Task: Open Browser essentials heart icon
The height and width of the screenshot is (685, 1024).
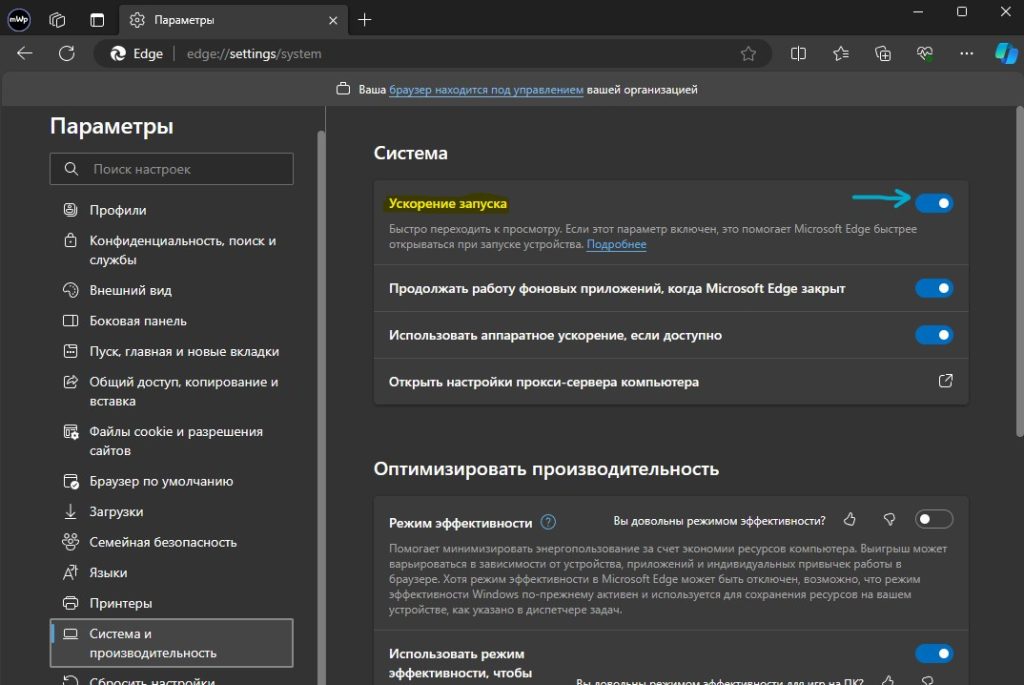Action: tap(923, 53)
